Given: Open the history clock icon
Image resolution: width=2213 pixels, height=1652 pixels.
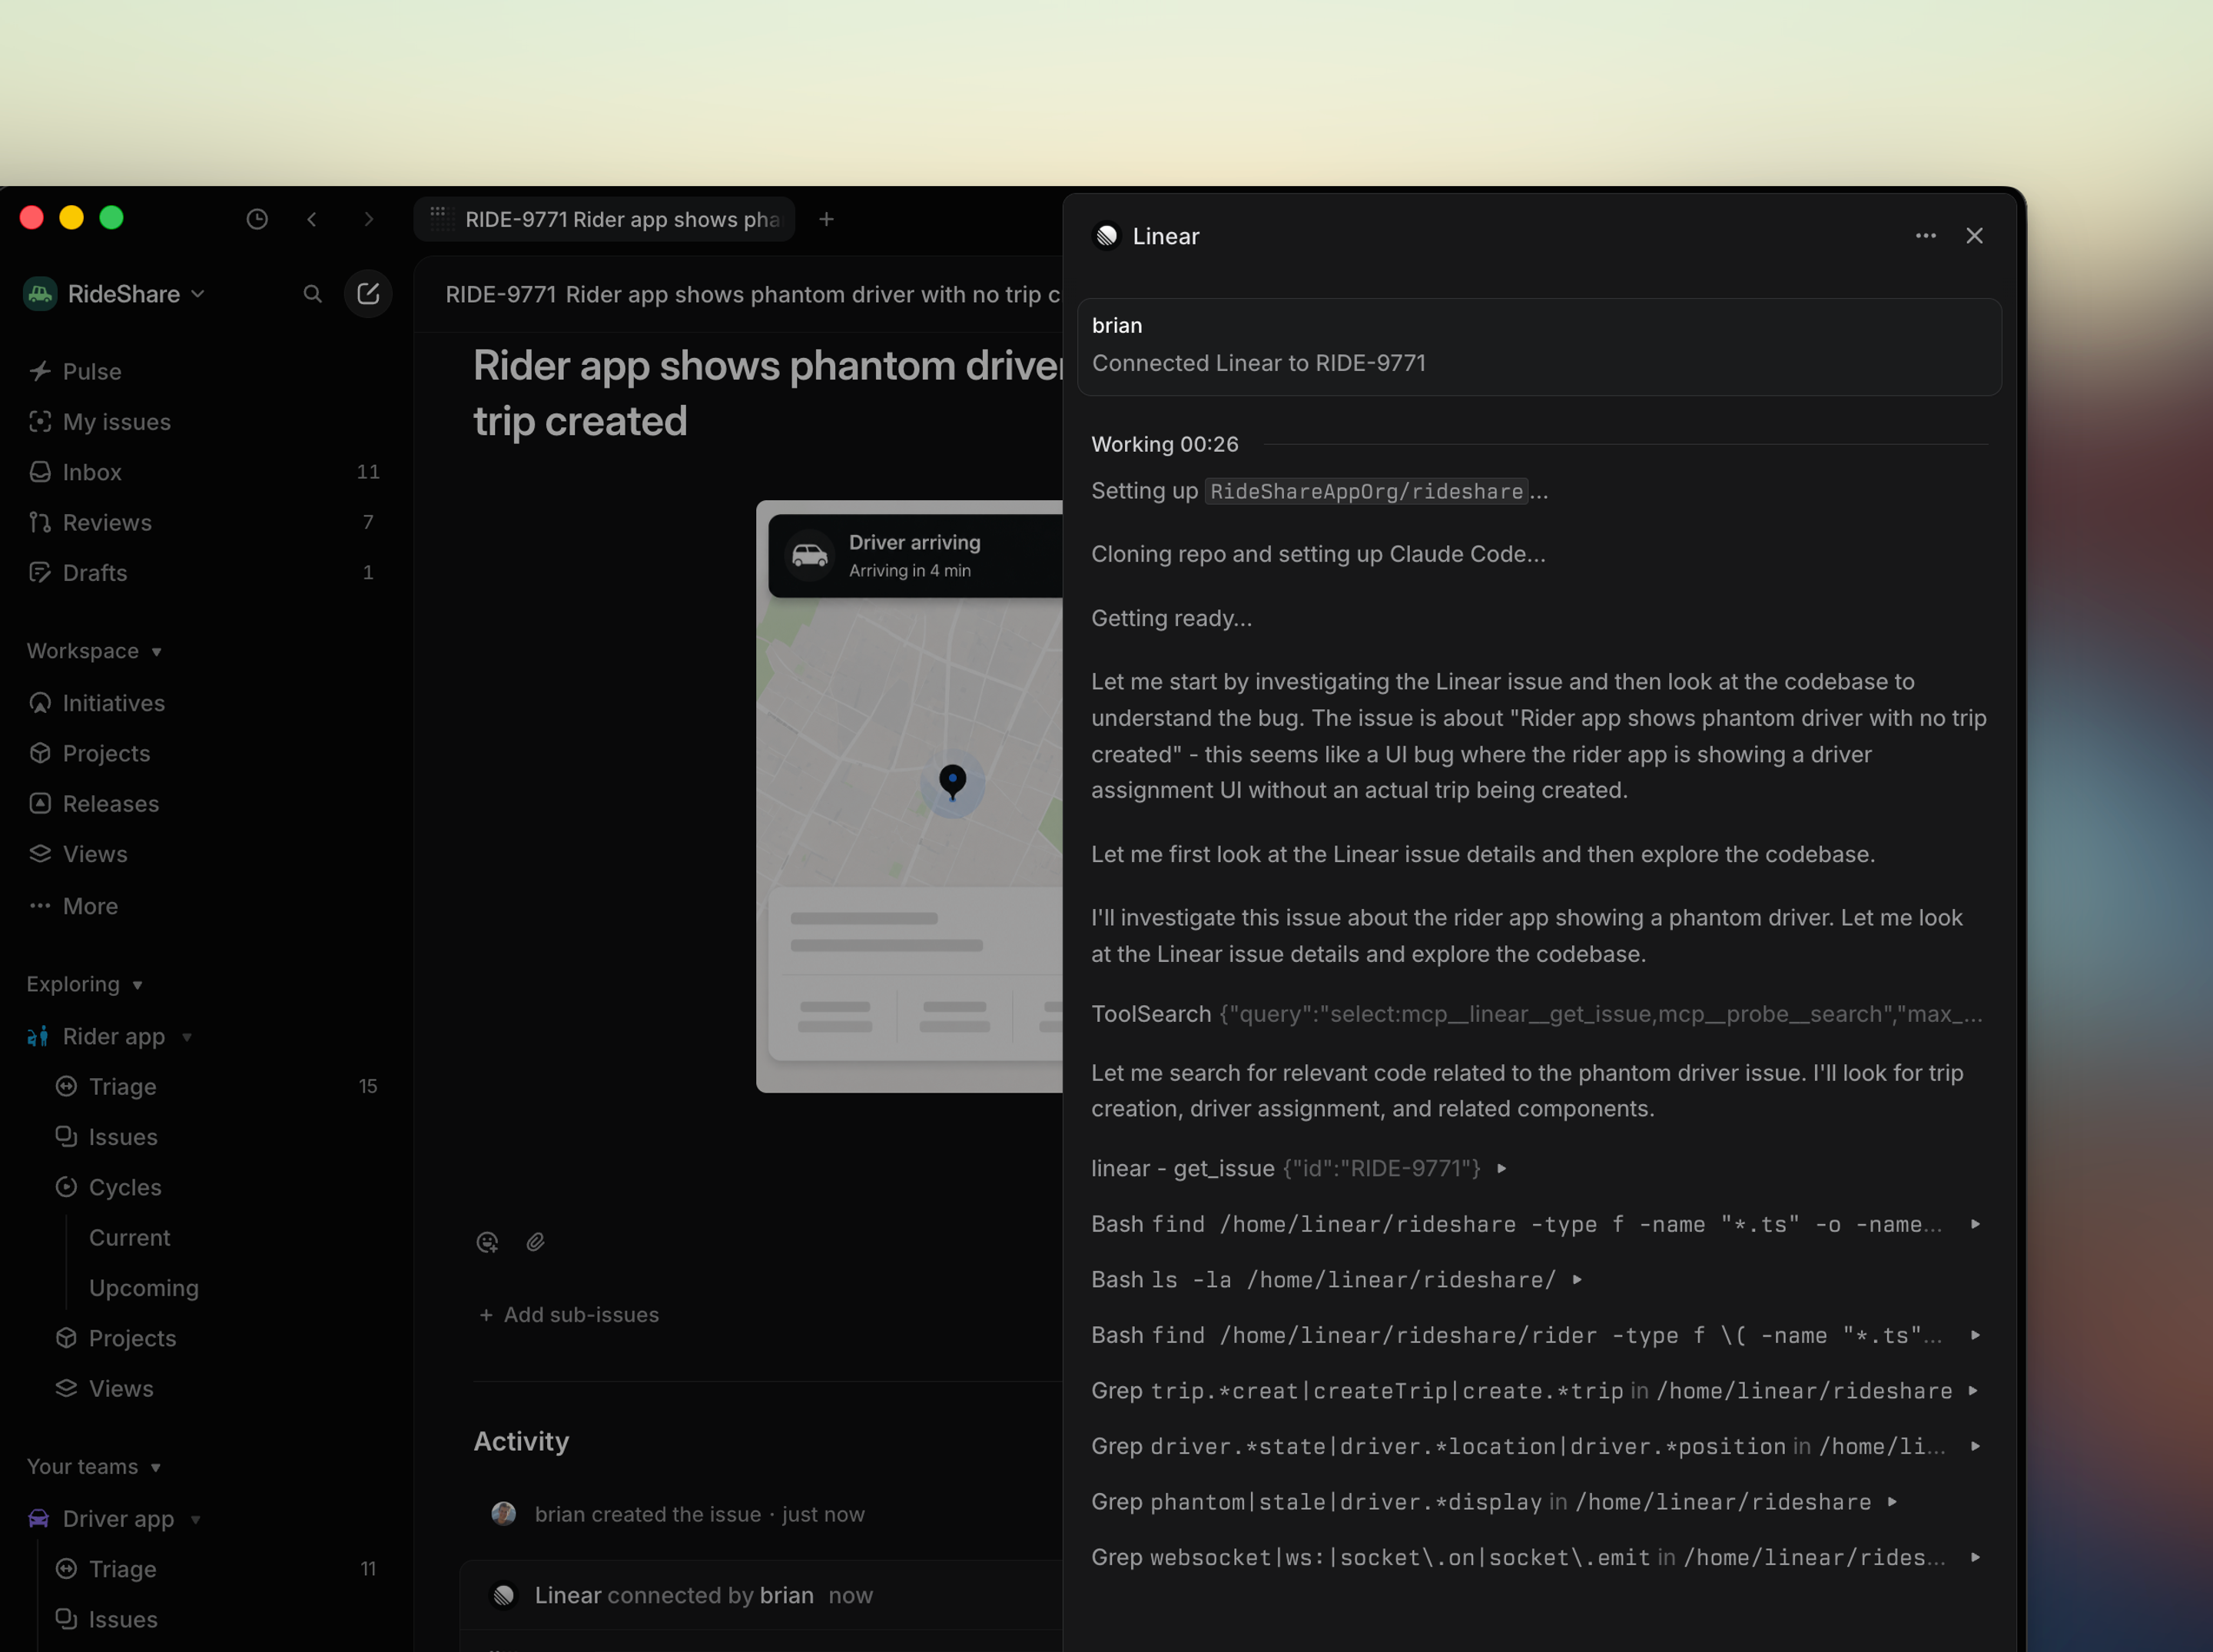Looking at the screenshot, I should pyautogui.click(x=257, y=219).
